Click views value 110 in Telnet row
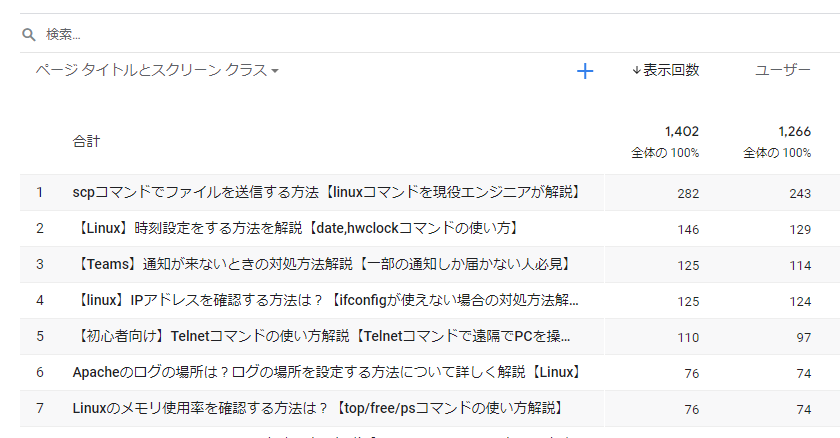Image resolution: width=840 pixels, height=438 pixels. tap(688, 337)
